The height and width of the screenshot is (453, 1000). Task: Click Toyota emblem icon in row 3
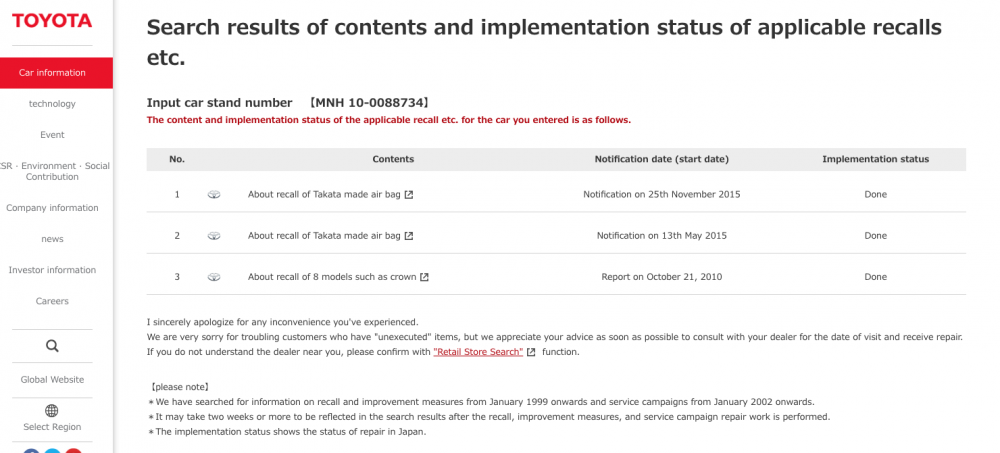[214, 278]
